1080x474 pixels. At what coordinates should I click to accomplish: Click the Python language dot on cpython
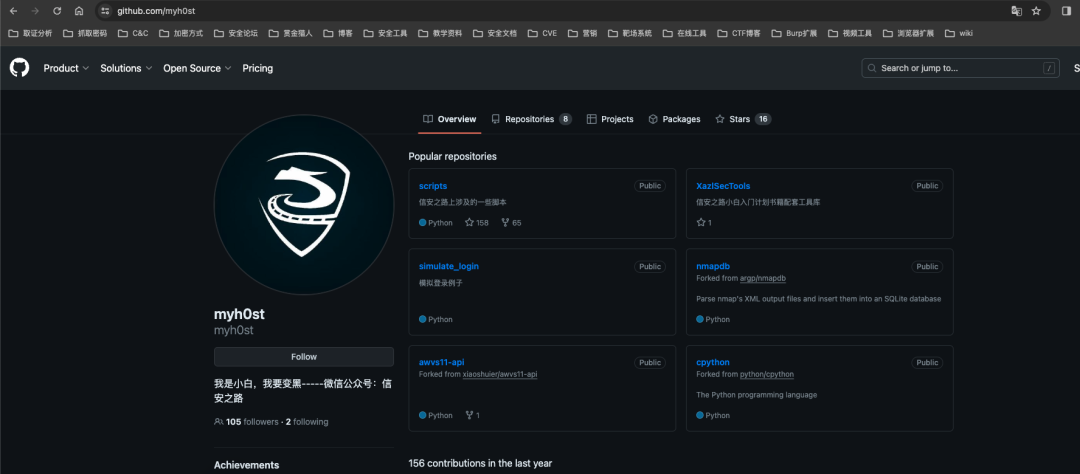click(700, 415)
